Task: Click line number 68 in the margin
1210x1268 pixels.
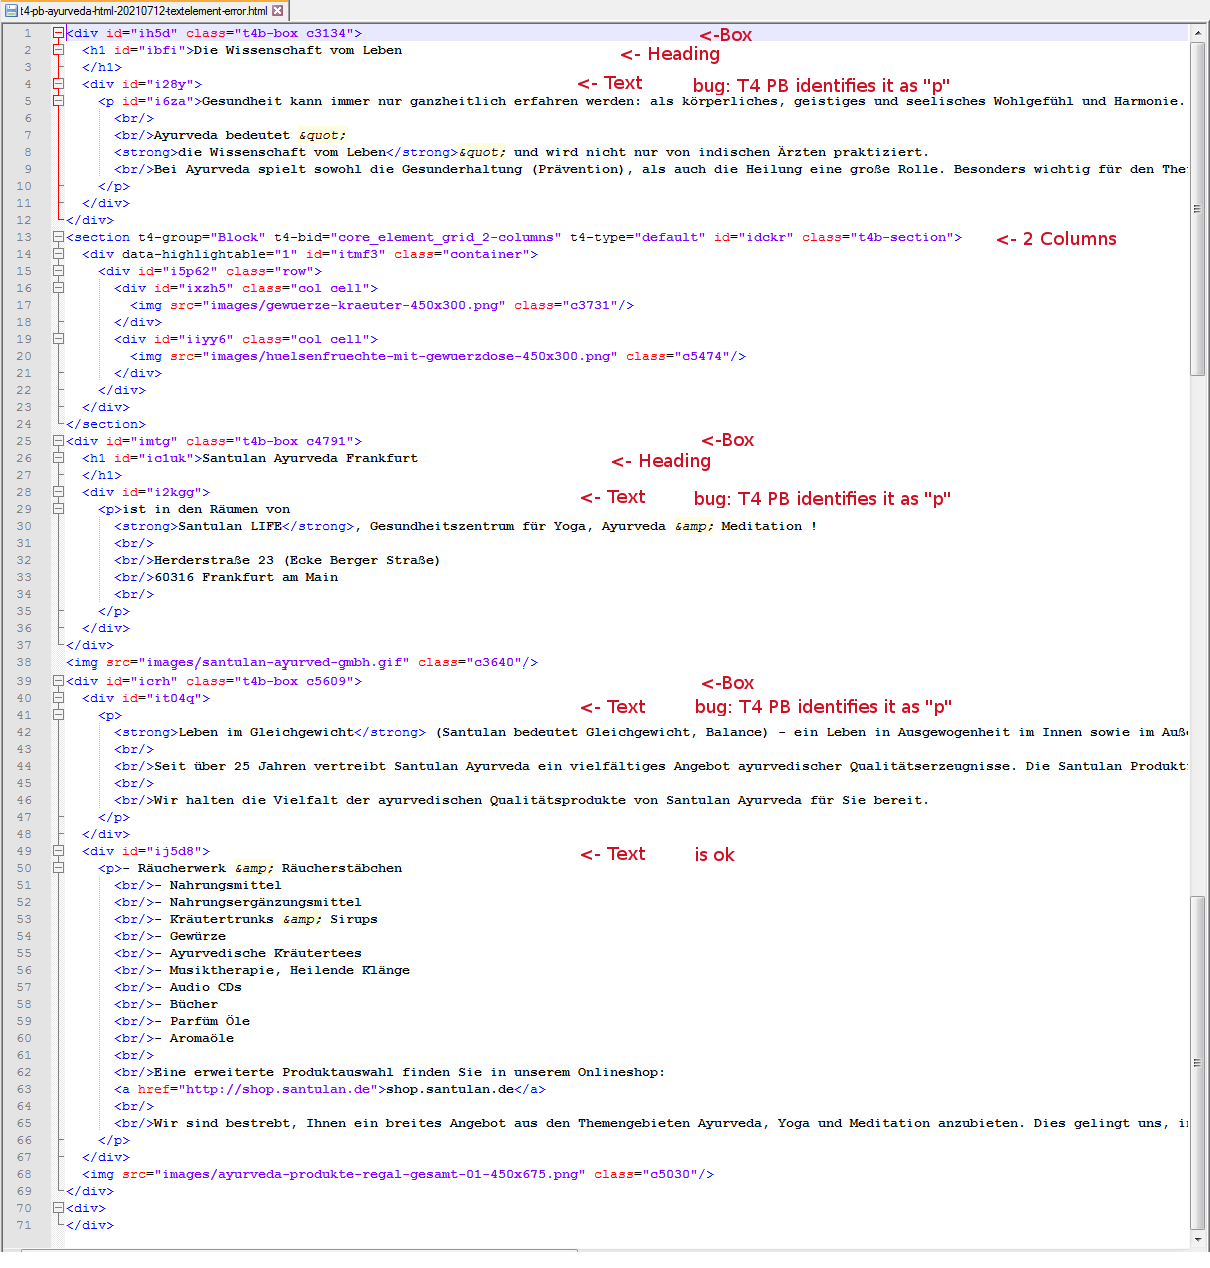Action: [x=23, y=1174]
